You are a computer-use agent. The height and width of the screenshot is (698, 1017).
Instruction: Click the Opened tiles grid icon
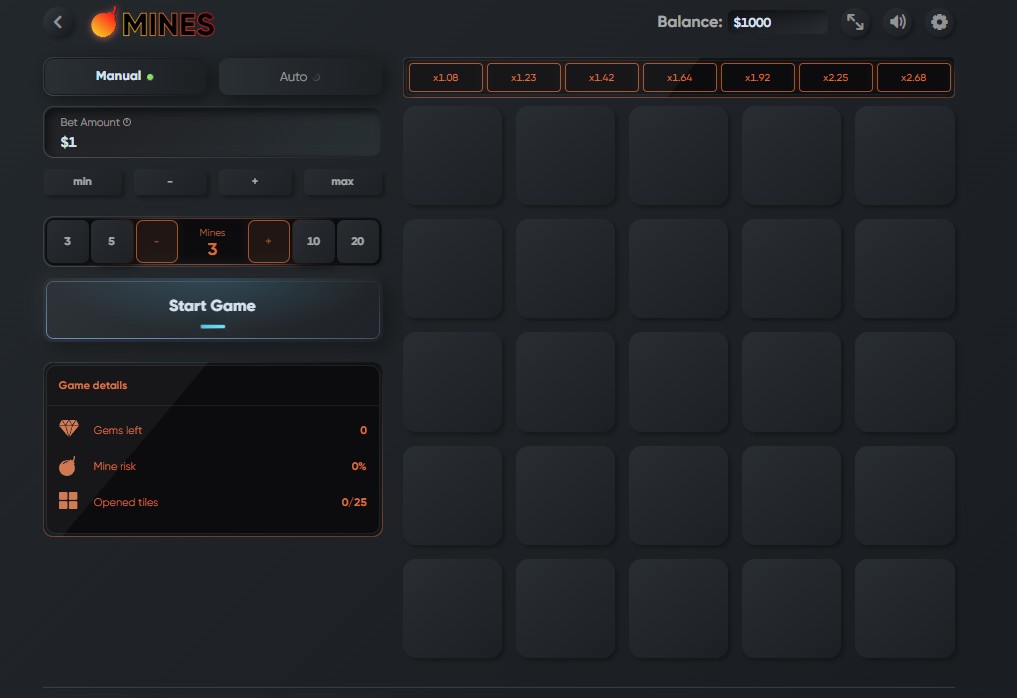point(68,502)
